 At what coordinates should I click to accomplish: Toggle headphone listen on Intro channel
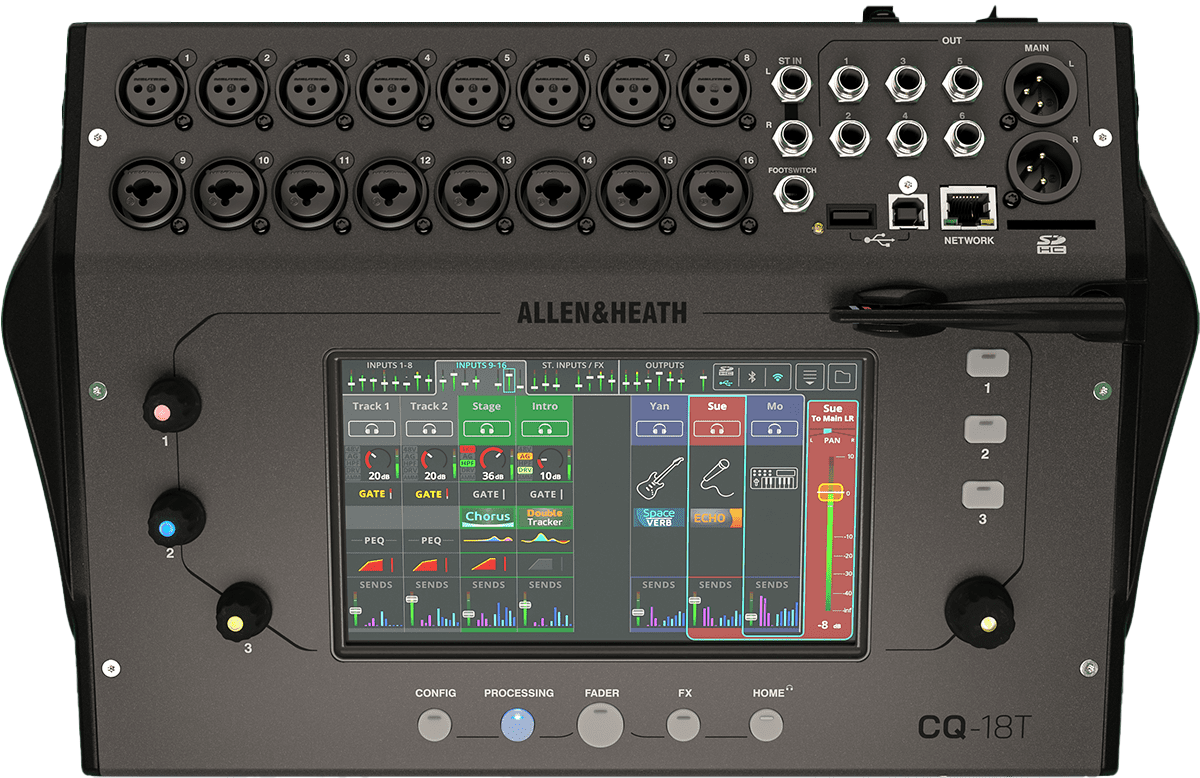pyautogui.click(x=545, y=428)
